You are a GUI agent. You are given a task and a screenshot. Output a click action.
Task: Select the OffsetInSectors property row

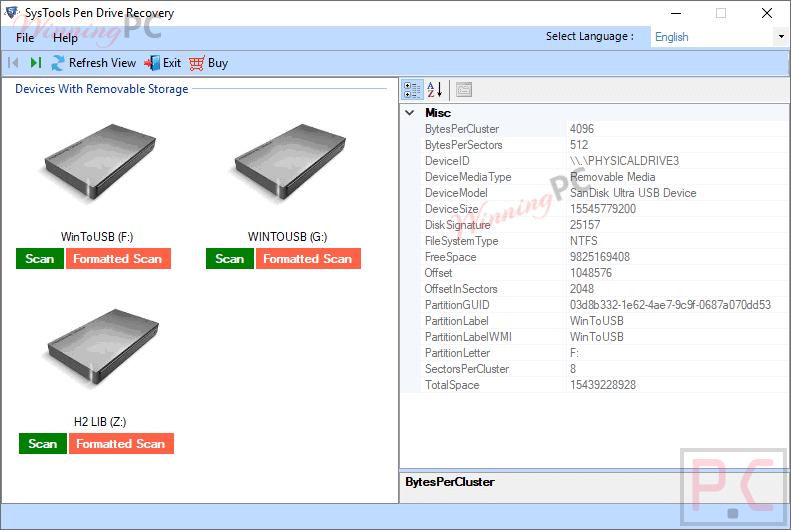[x=604, y=289]
